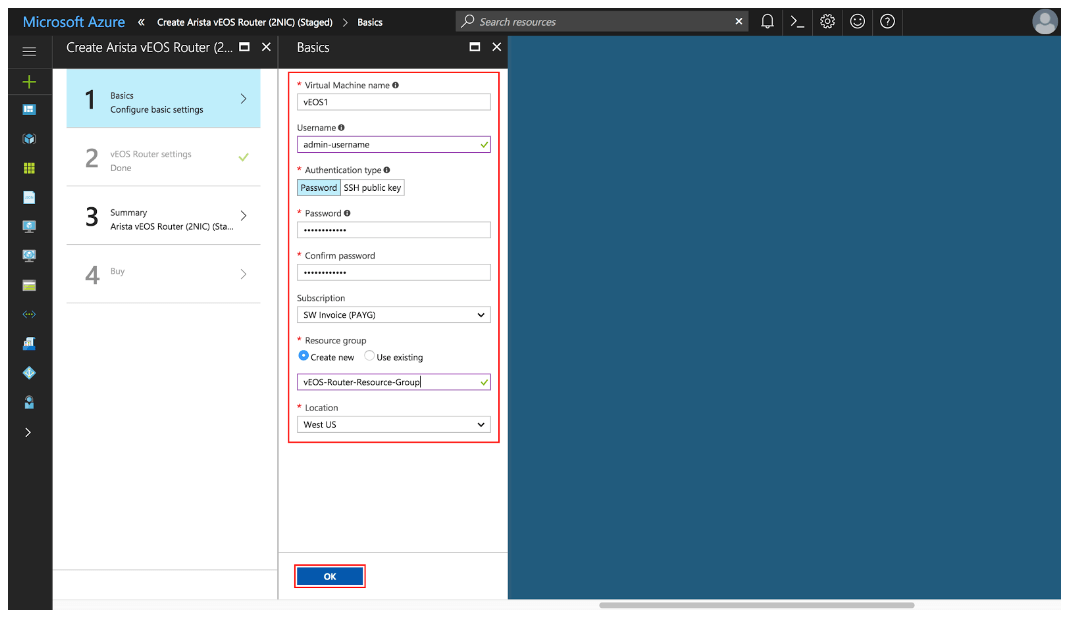This screenshot has height=618, width=1072.
Task: Click the Virtual Machine name field
Action: click(x=394, y=102)
